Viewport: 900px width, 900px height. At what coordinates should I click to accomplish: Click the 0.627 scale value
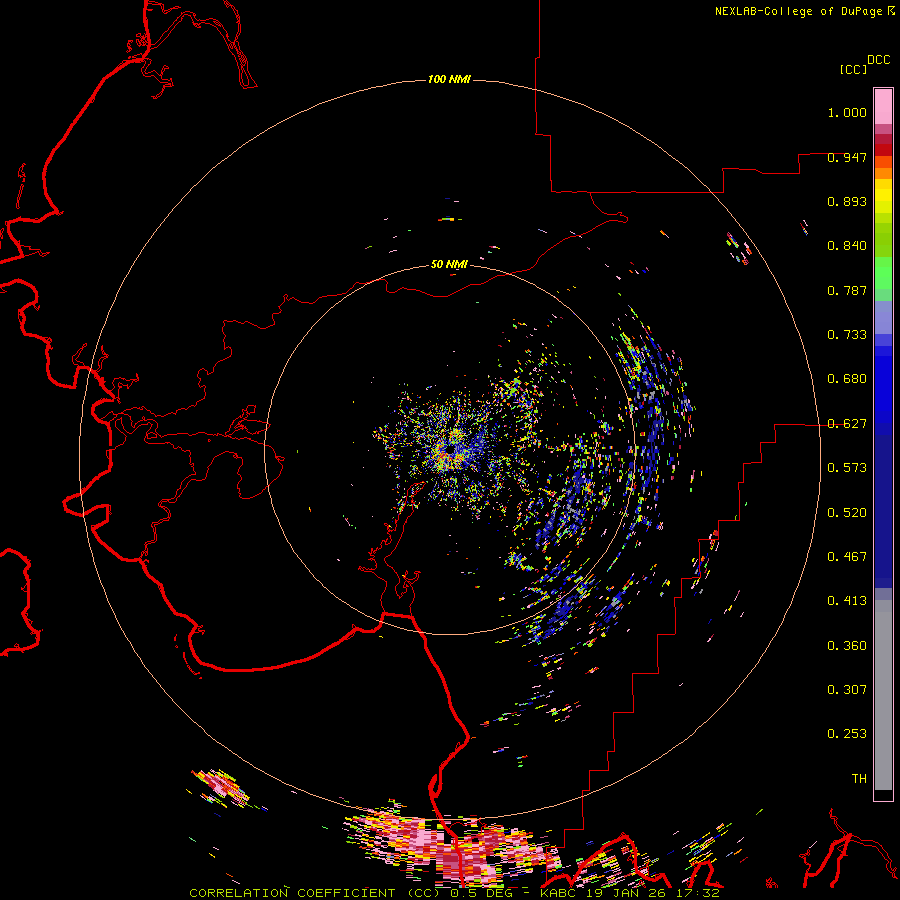(x=847, y=424)
